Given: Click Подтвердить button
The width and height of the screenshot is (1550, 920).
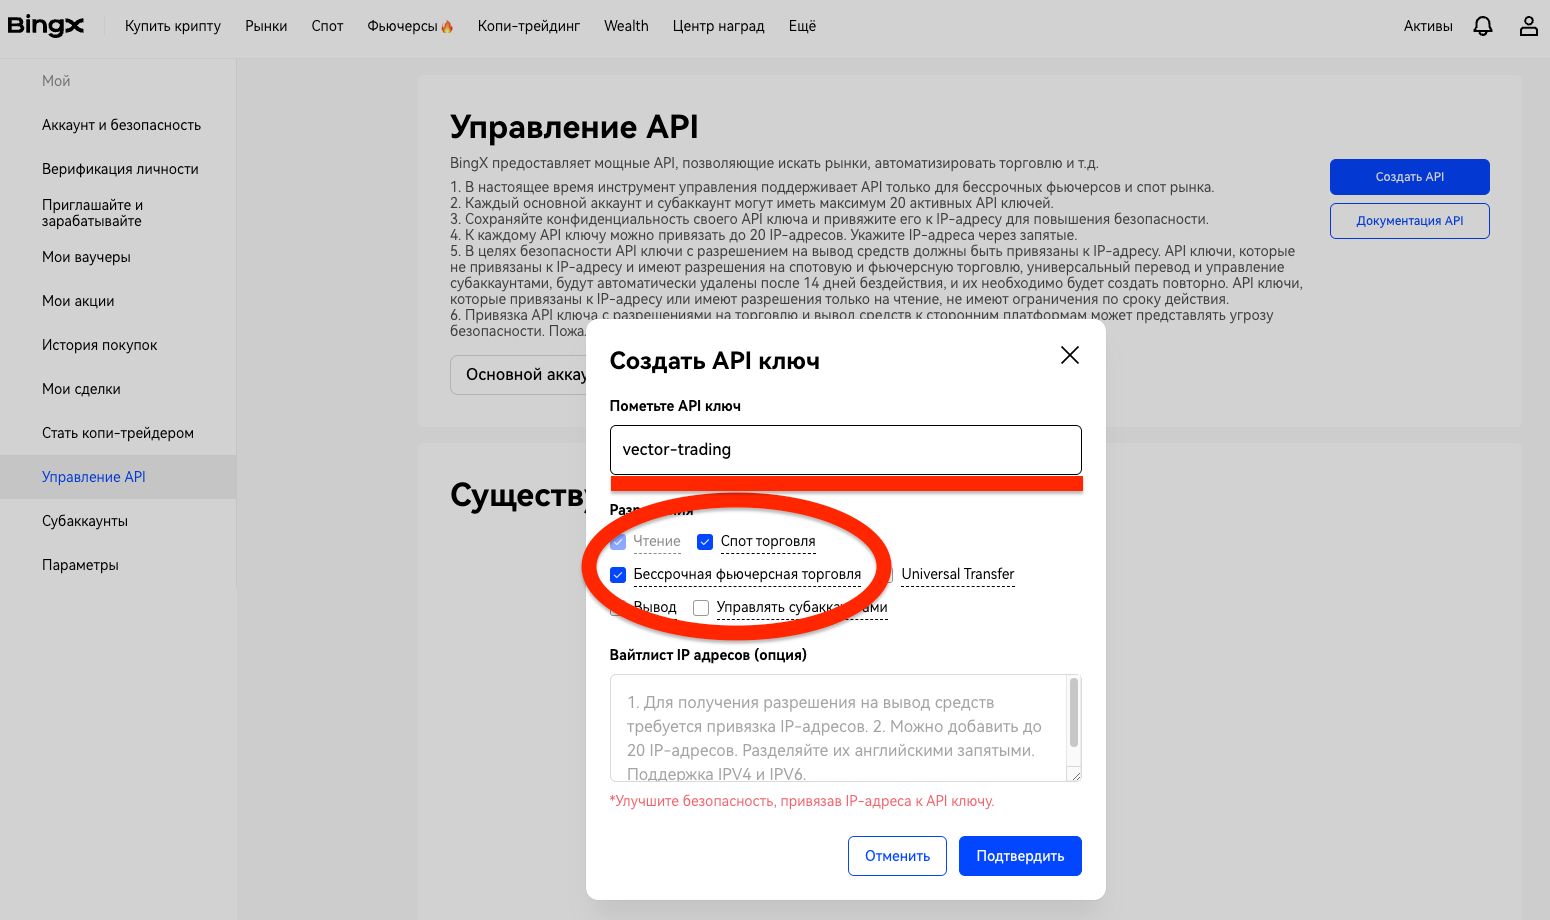Looking at the screenshot, I should coord(1020,856).
